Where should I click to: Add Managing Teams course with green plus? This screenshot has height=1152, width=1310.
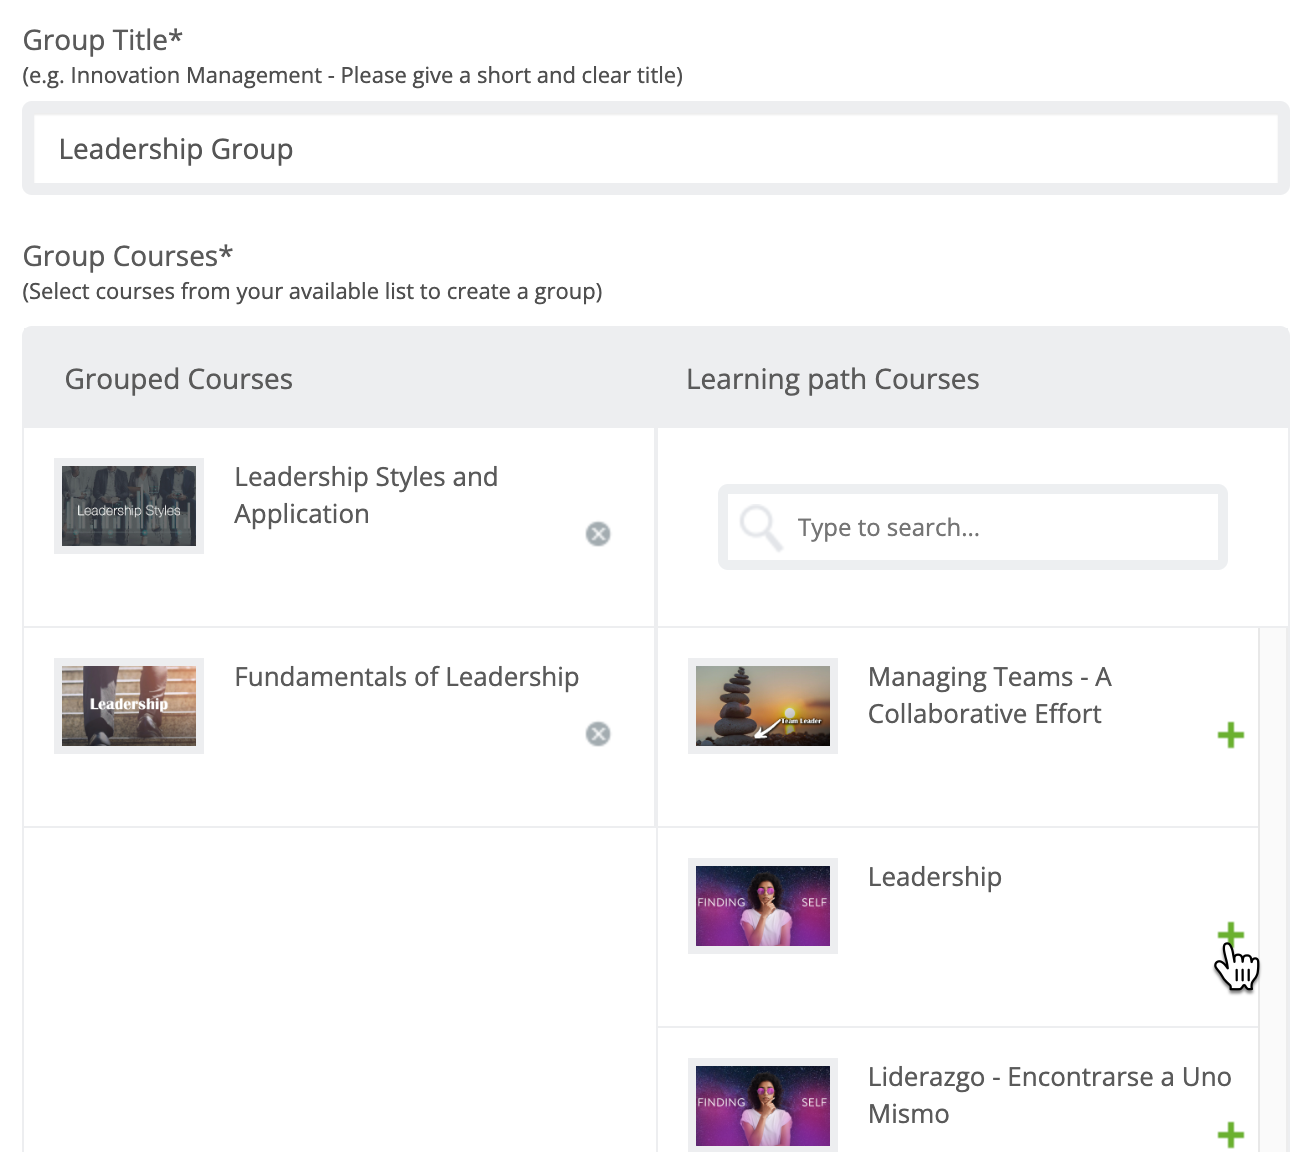(1231, 735)
